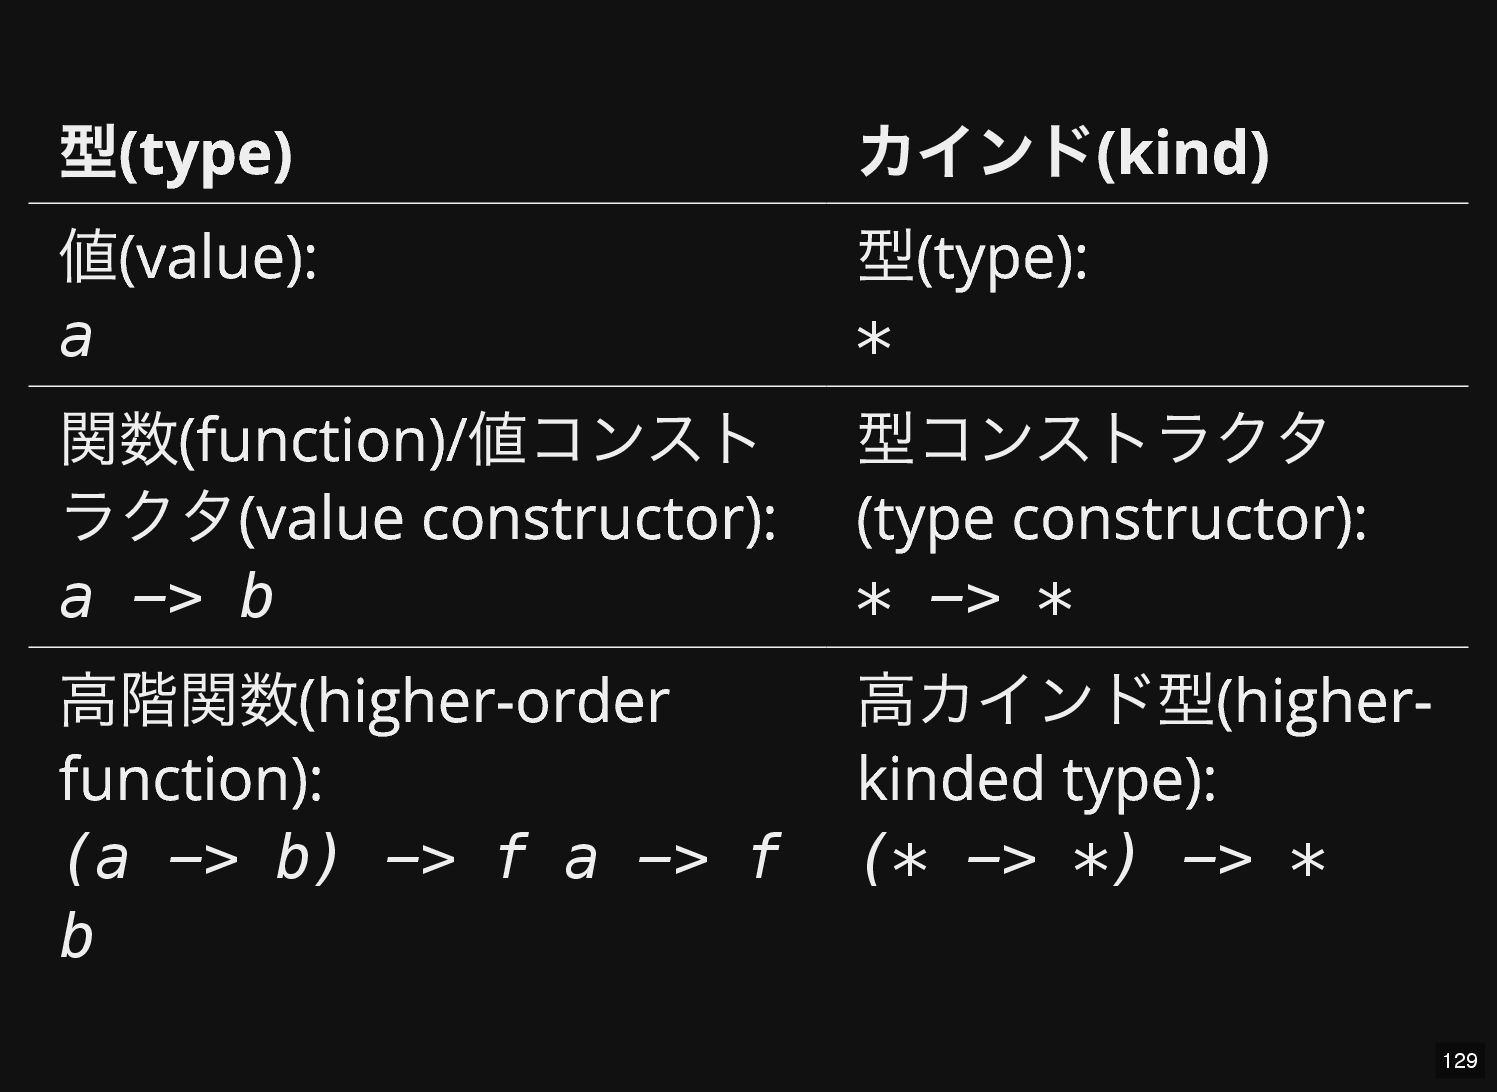Click the trailing italic b at table bottom
Screen dimensions: 1498x1092
(x=76, y=937)
